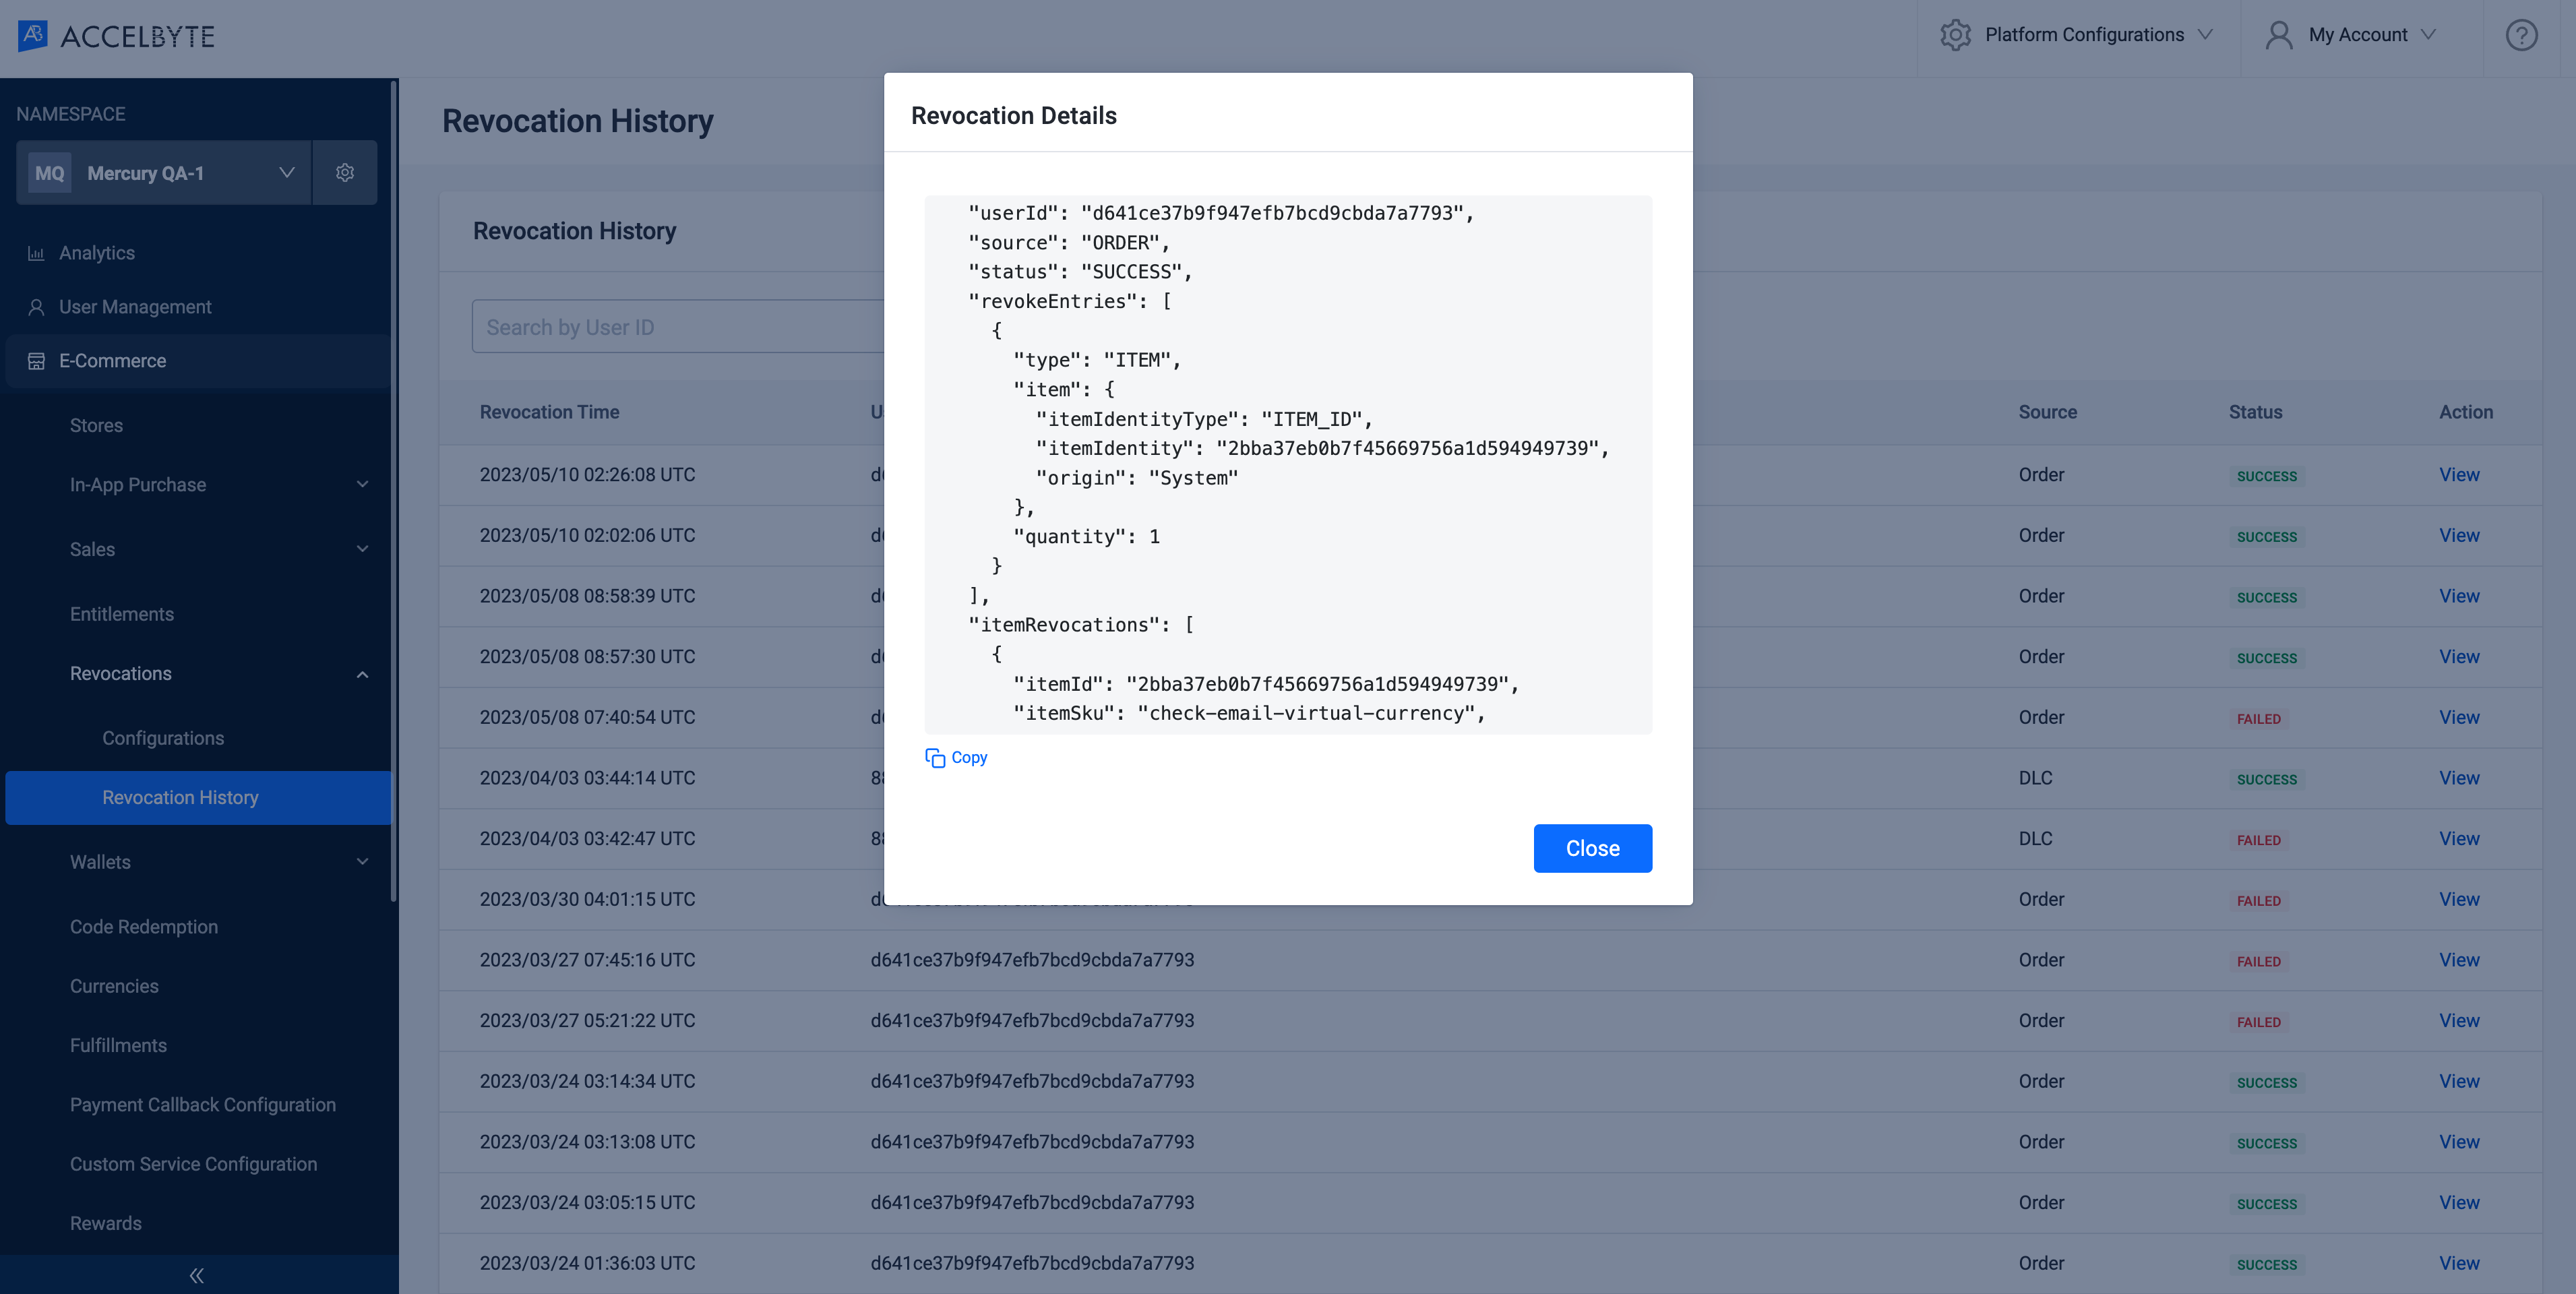The image size is (2576, 1294).
Task: Close the Revocation Details dialog
Action: click(x=1592, y=849)
